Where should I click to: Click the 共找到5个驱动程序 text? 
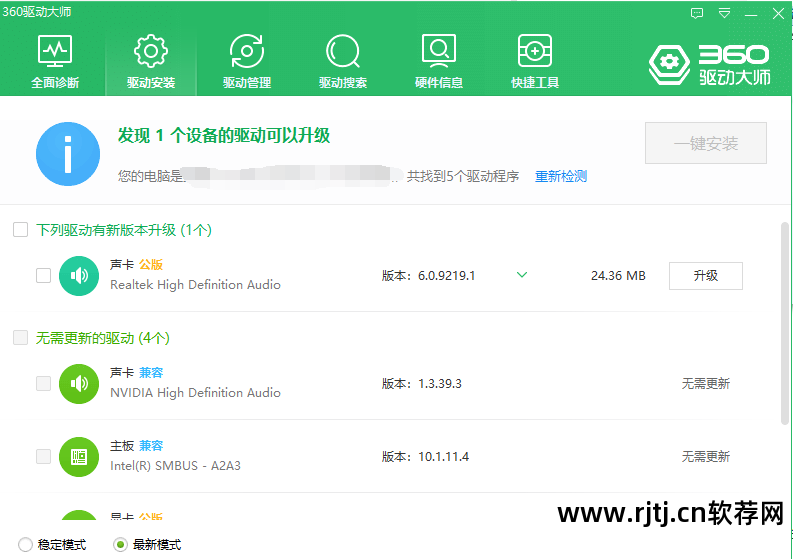click(463, 177)
